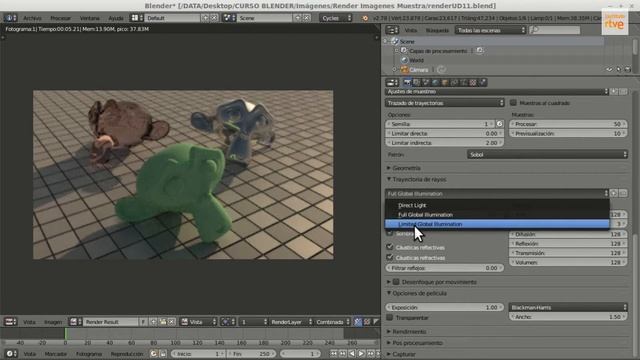
Task: Open the Blackman-Harris filter dropdown
Action: pos(568,307)
